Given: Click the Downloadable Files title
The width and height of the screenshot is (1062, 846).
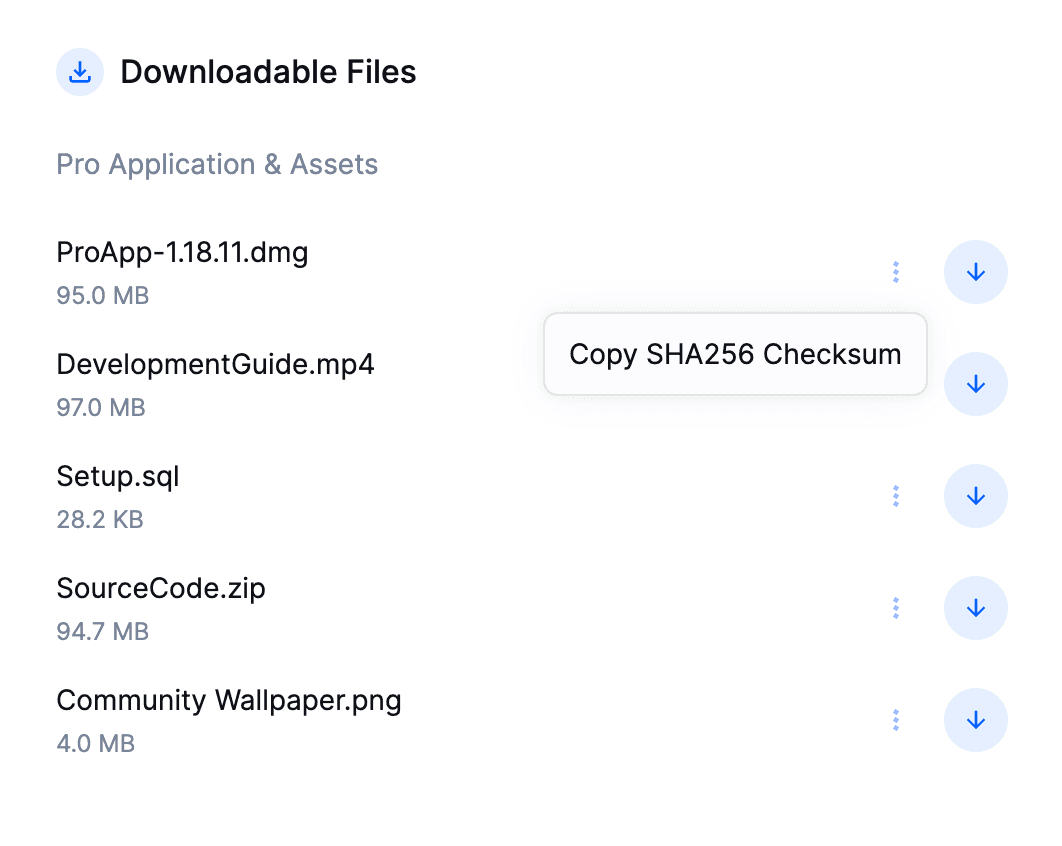Looking at the screenshot, I should click(268, 72).
